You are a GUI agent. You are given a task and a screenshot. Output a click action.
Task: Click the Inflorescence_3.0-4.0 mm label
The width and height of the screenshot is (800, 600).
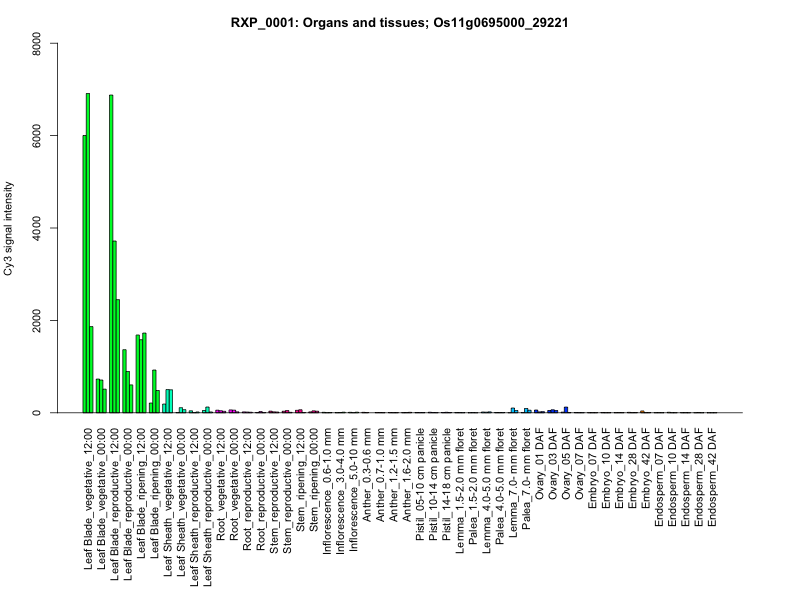point(340,491)
